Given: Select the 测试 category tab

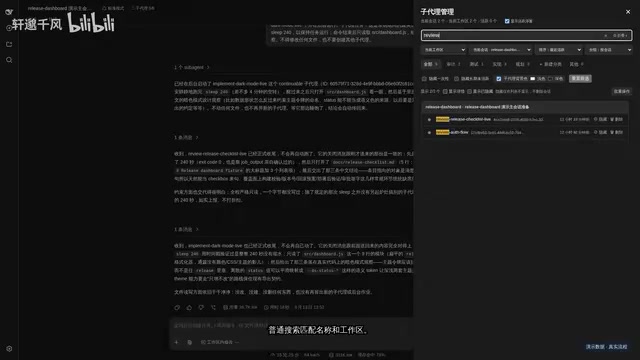Looking at the screenshot, I should point(476,64).
